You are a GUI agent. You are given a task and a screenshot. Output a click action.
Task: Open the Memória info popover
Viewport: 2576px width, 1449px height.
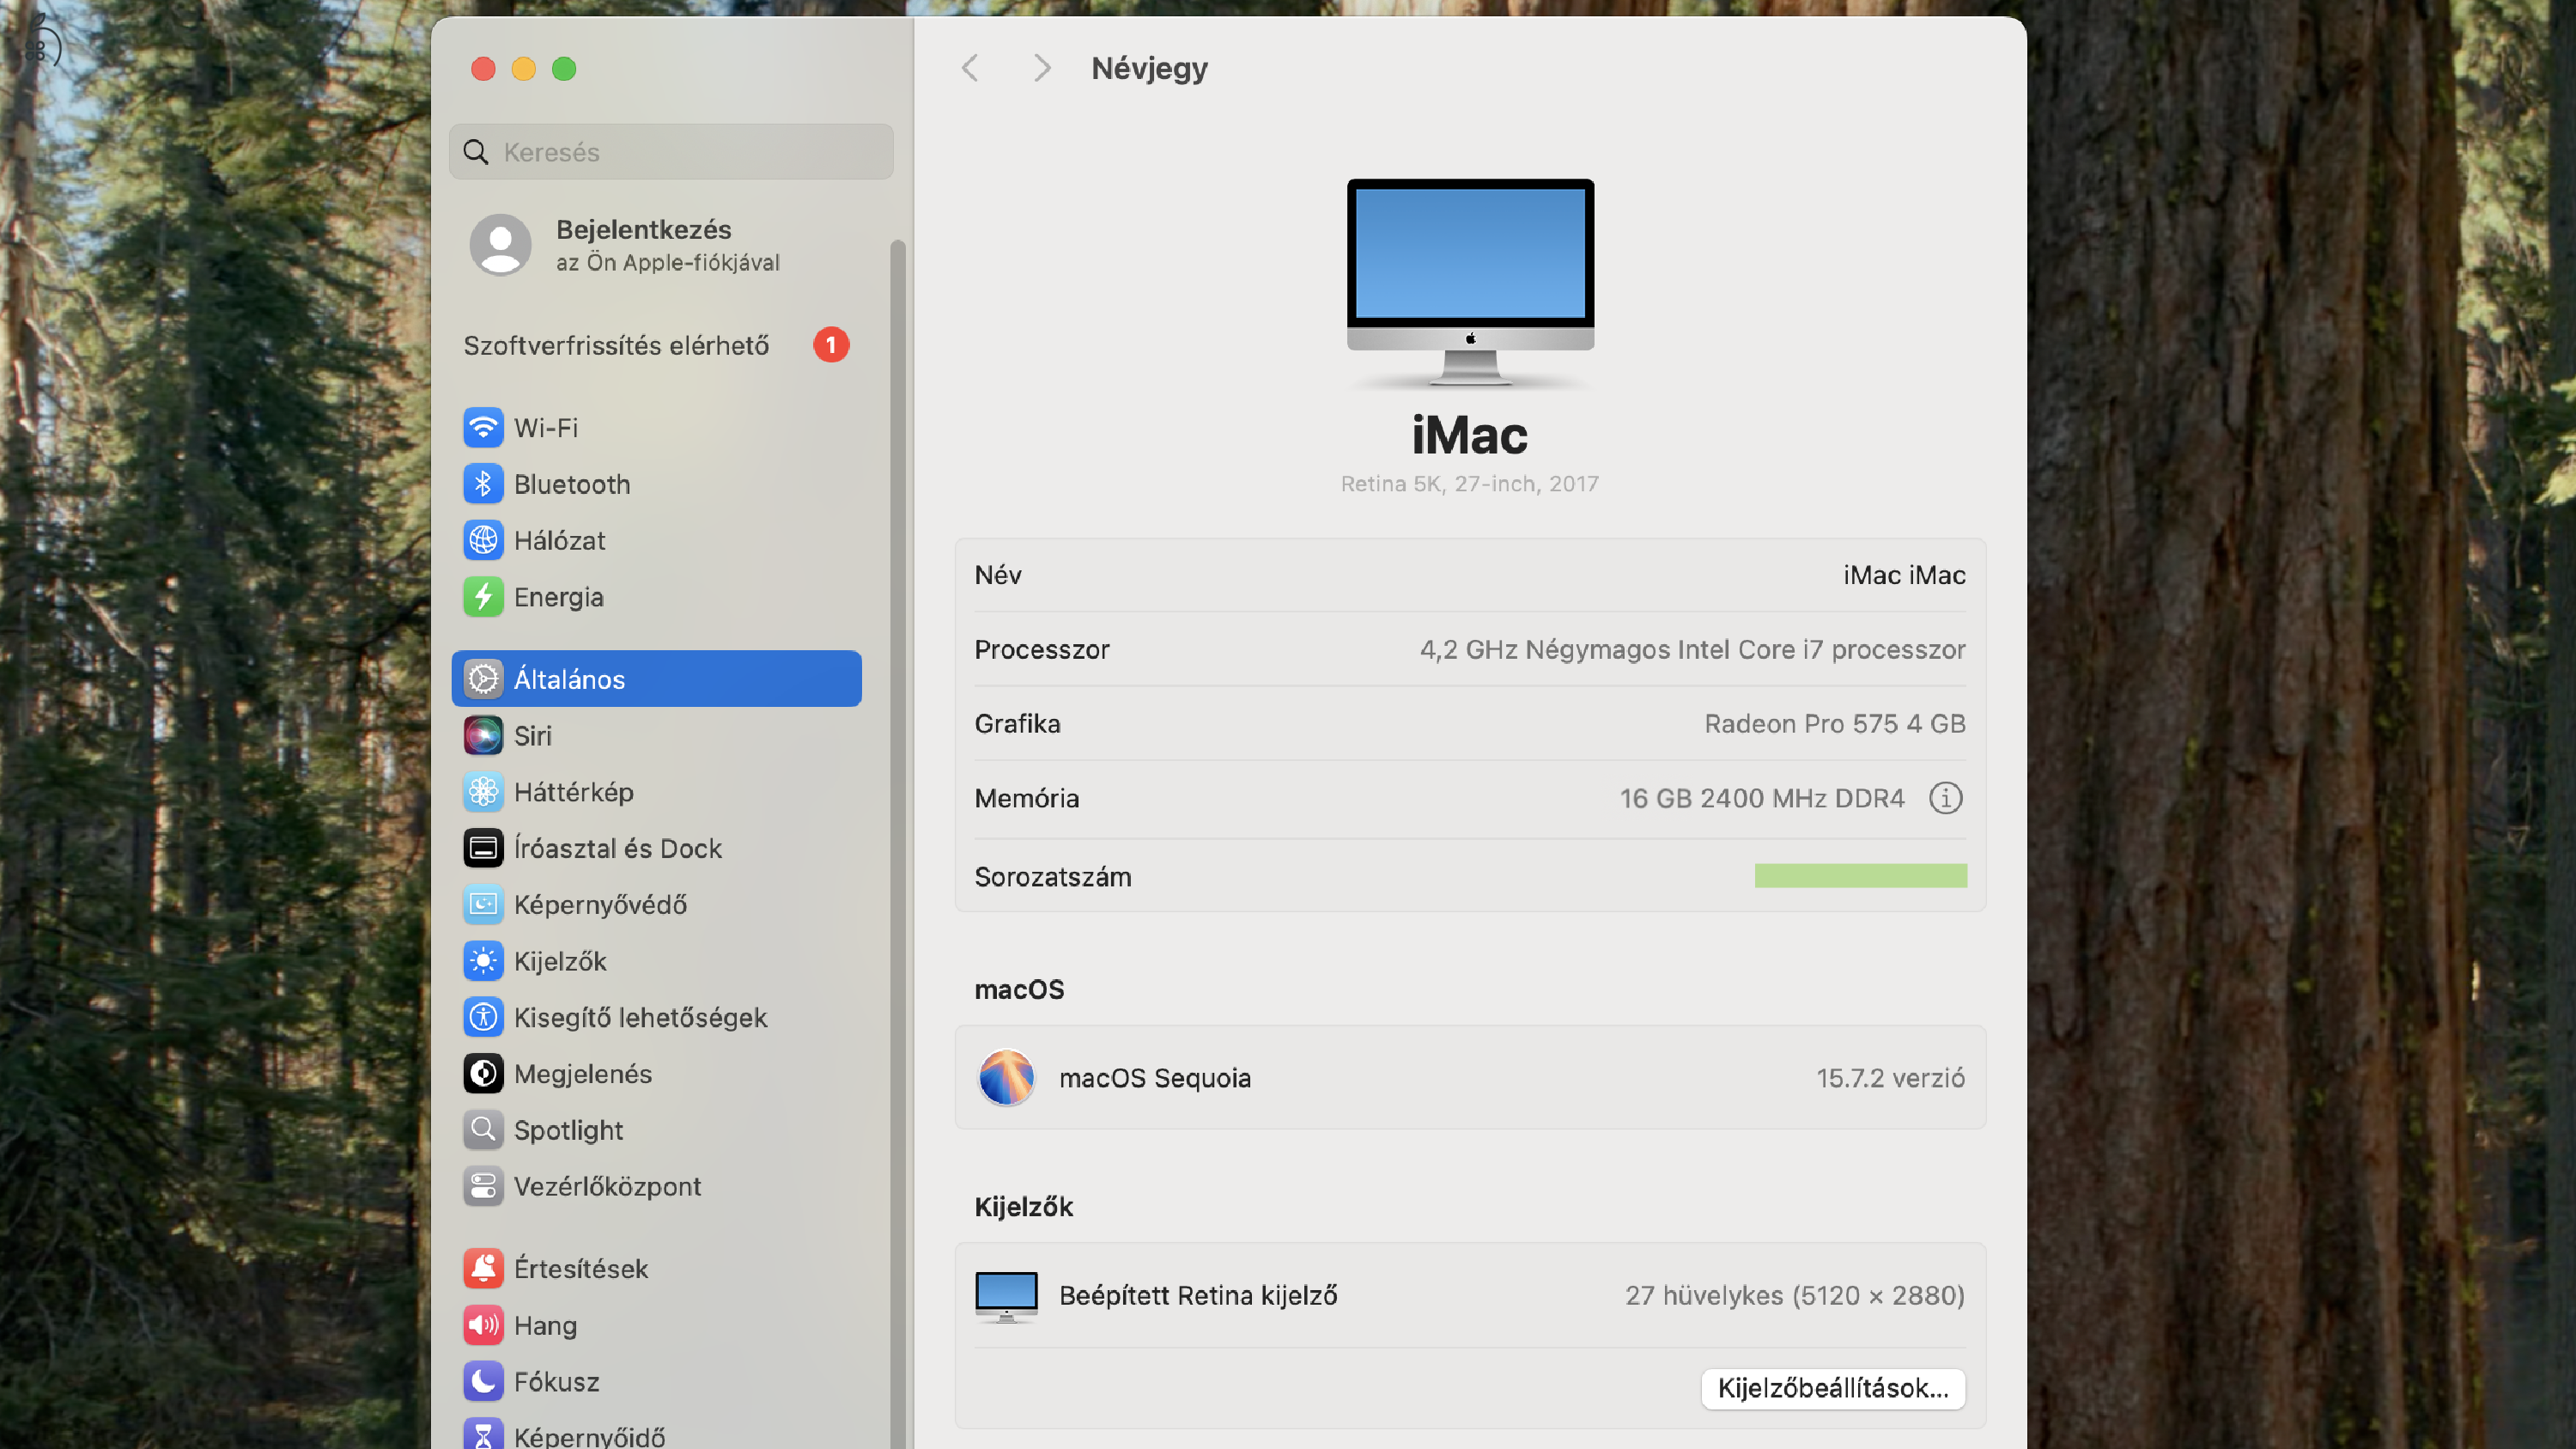coord(1945,798)
